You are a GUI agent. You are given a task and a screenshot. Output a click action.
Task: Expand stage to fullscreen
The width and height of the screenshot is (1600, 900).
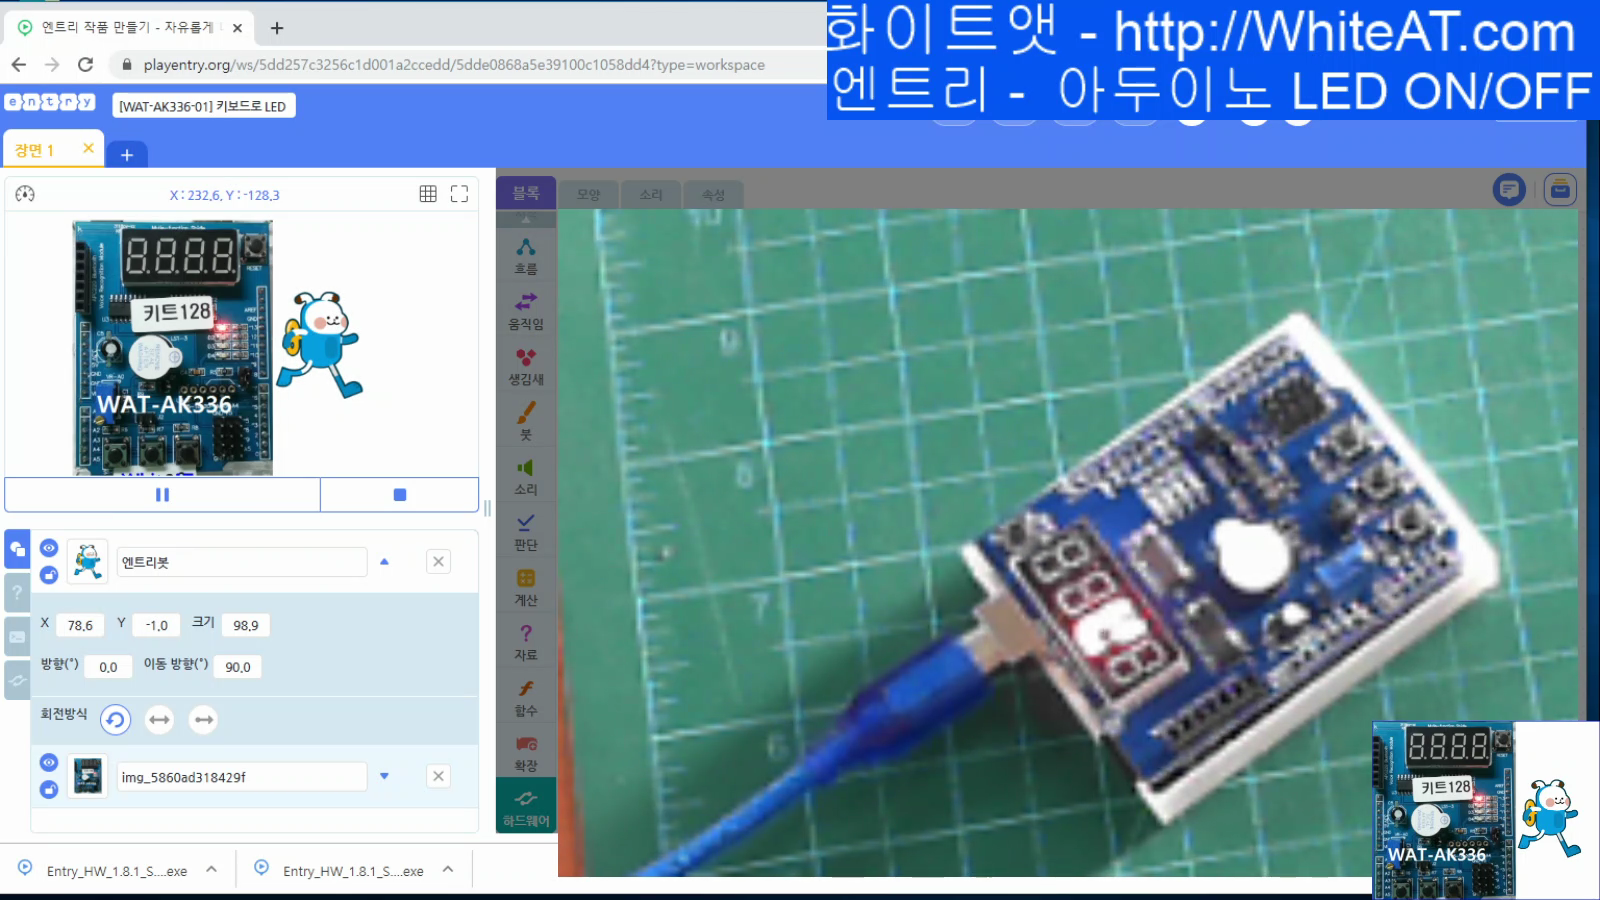459,194
